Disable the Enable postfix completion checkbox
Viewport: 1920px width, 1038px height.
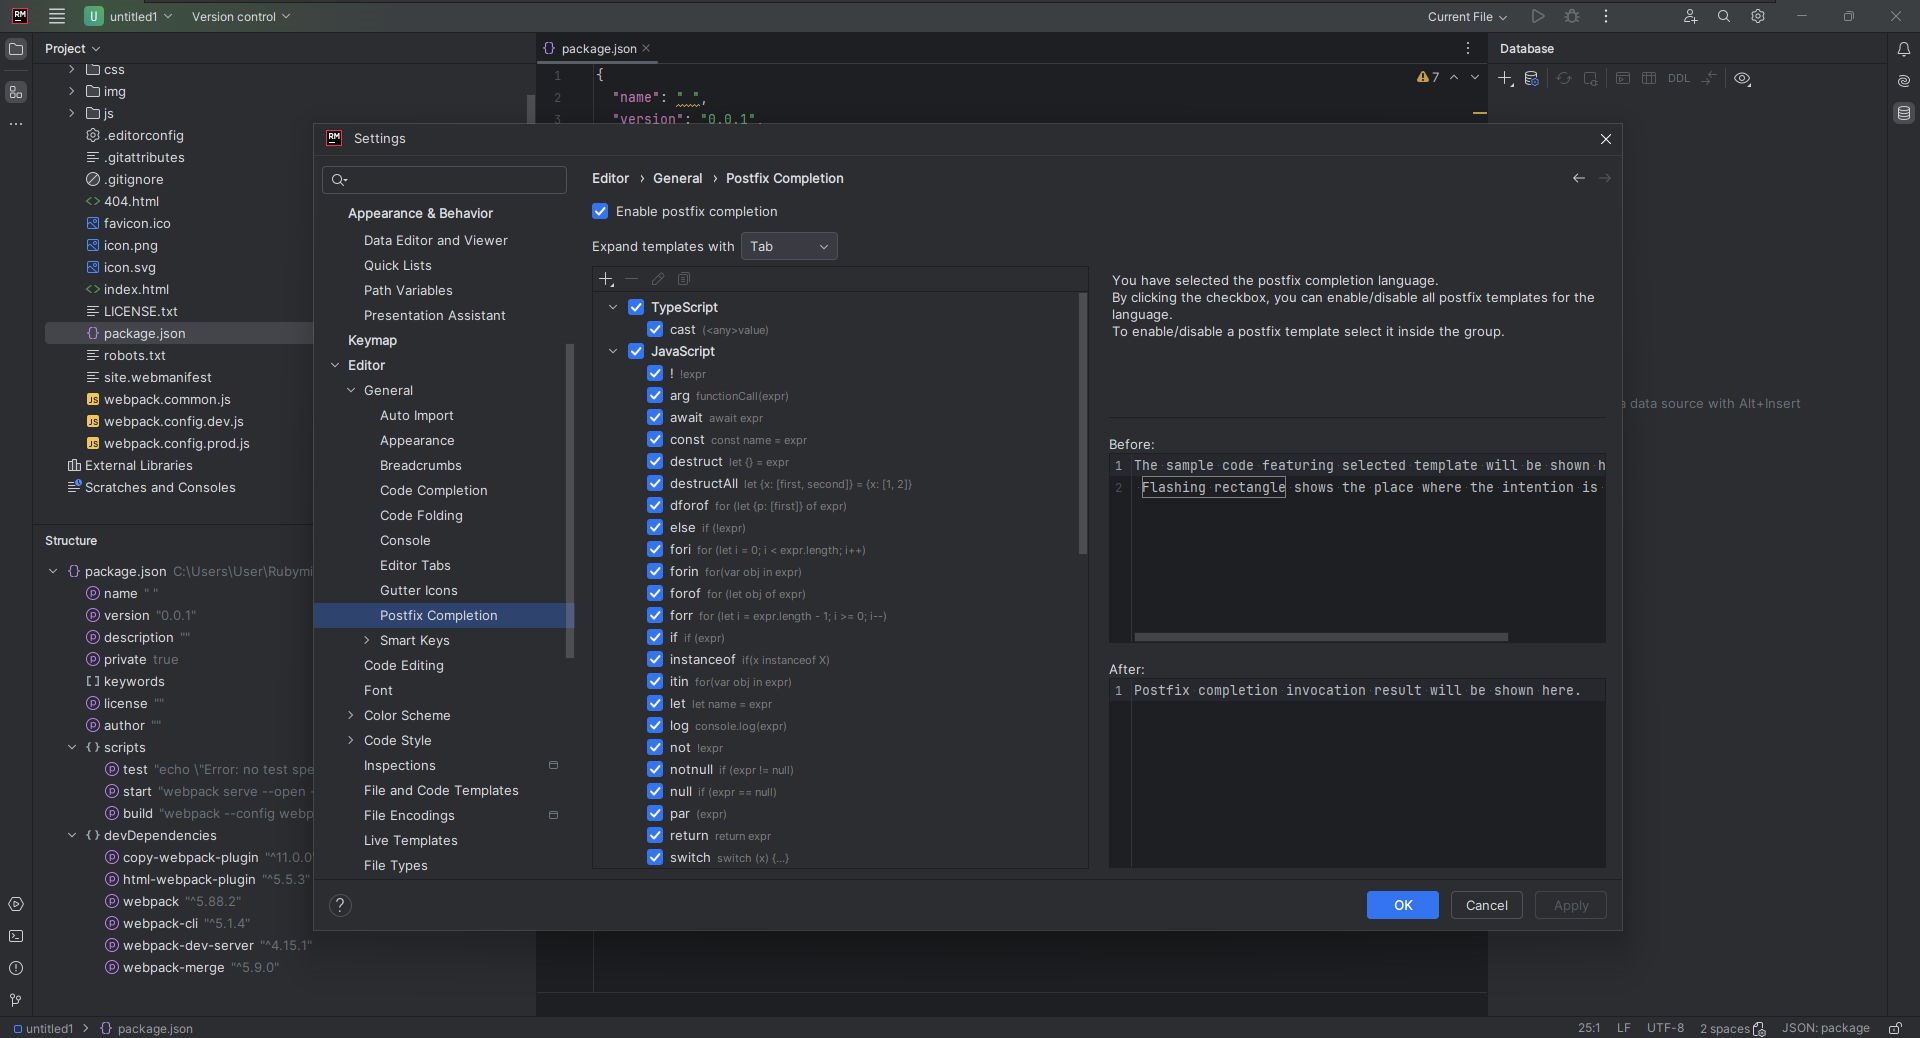600,211
